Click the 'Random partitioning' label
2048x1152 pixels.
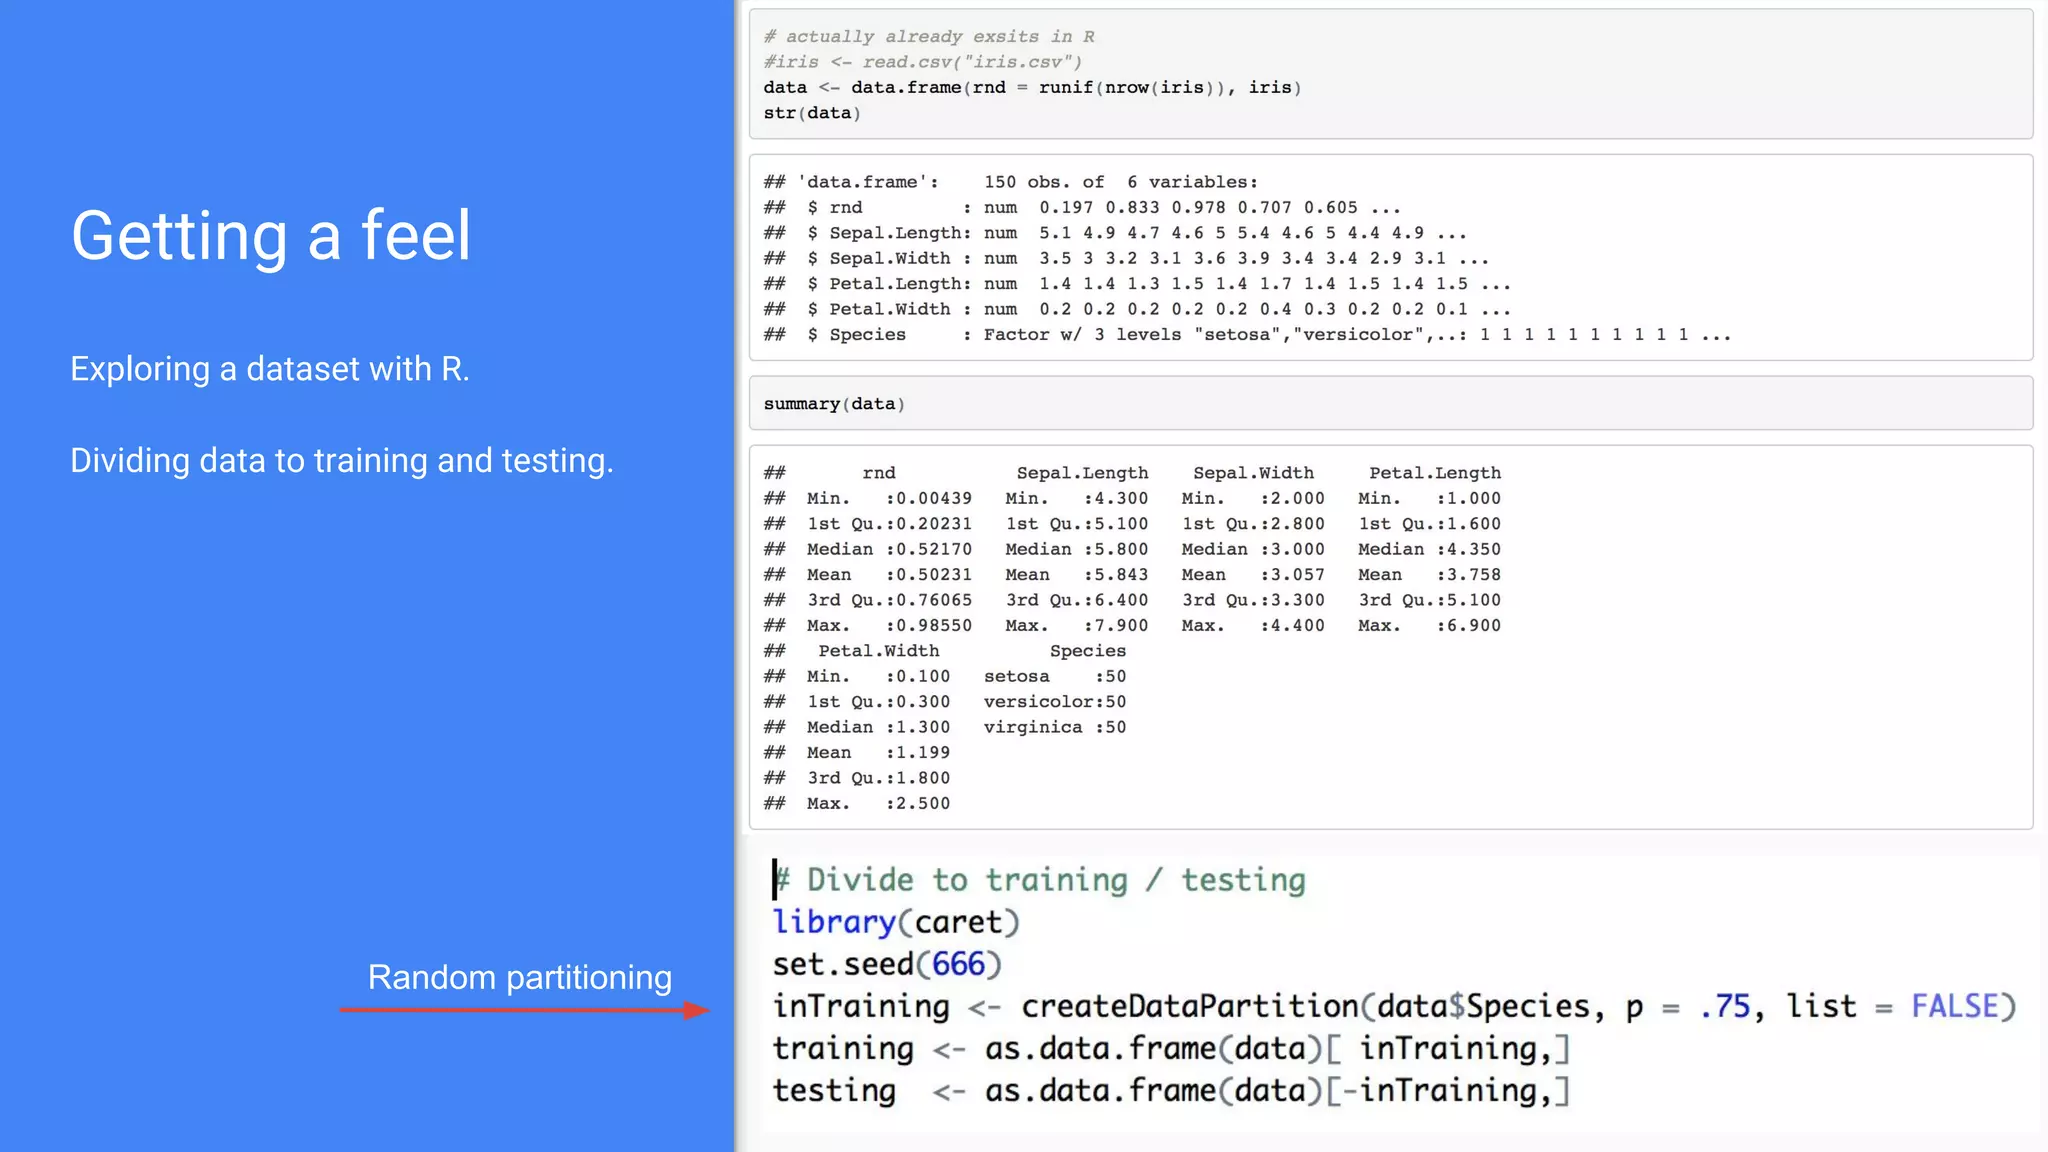point(520,977)
